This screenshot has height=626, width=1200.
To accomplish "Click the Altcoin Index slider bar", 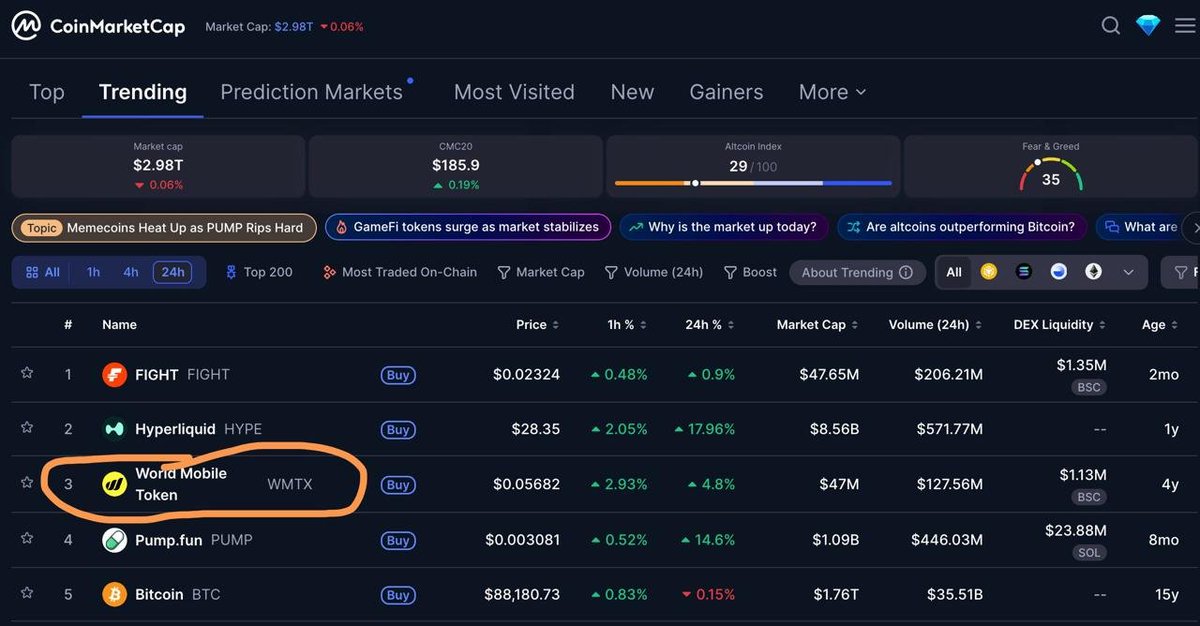I will pyautogui.click(x=753, y=183).
